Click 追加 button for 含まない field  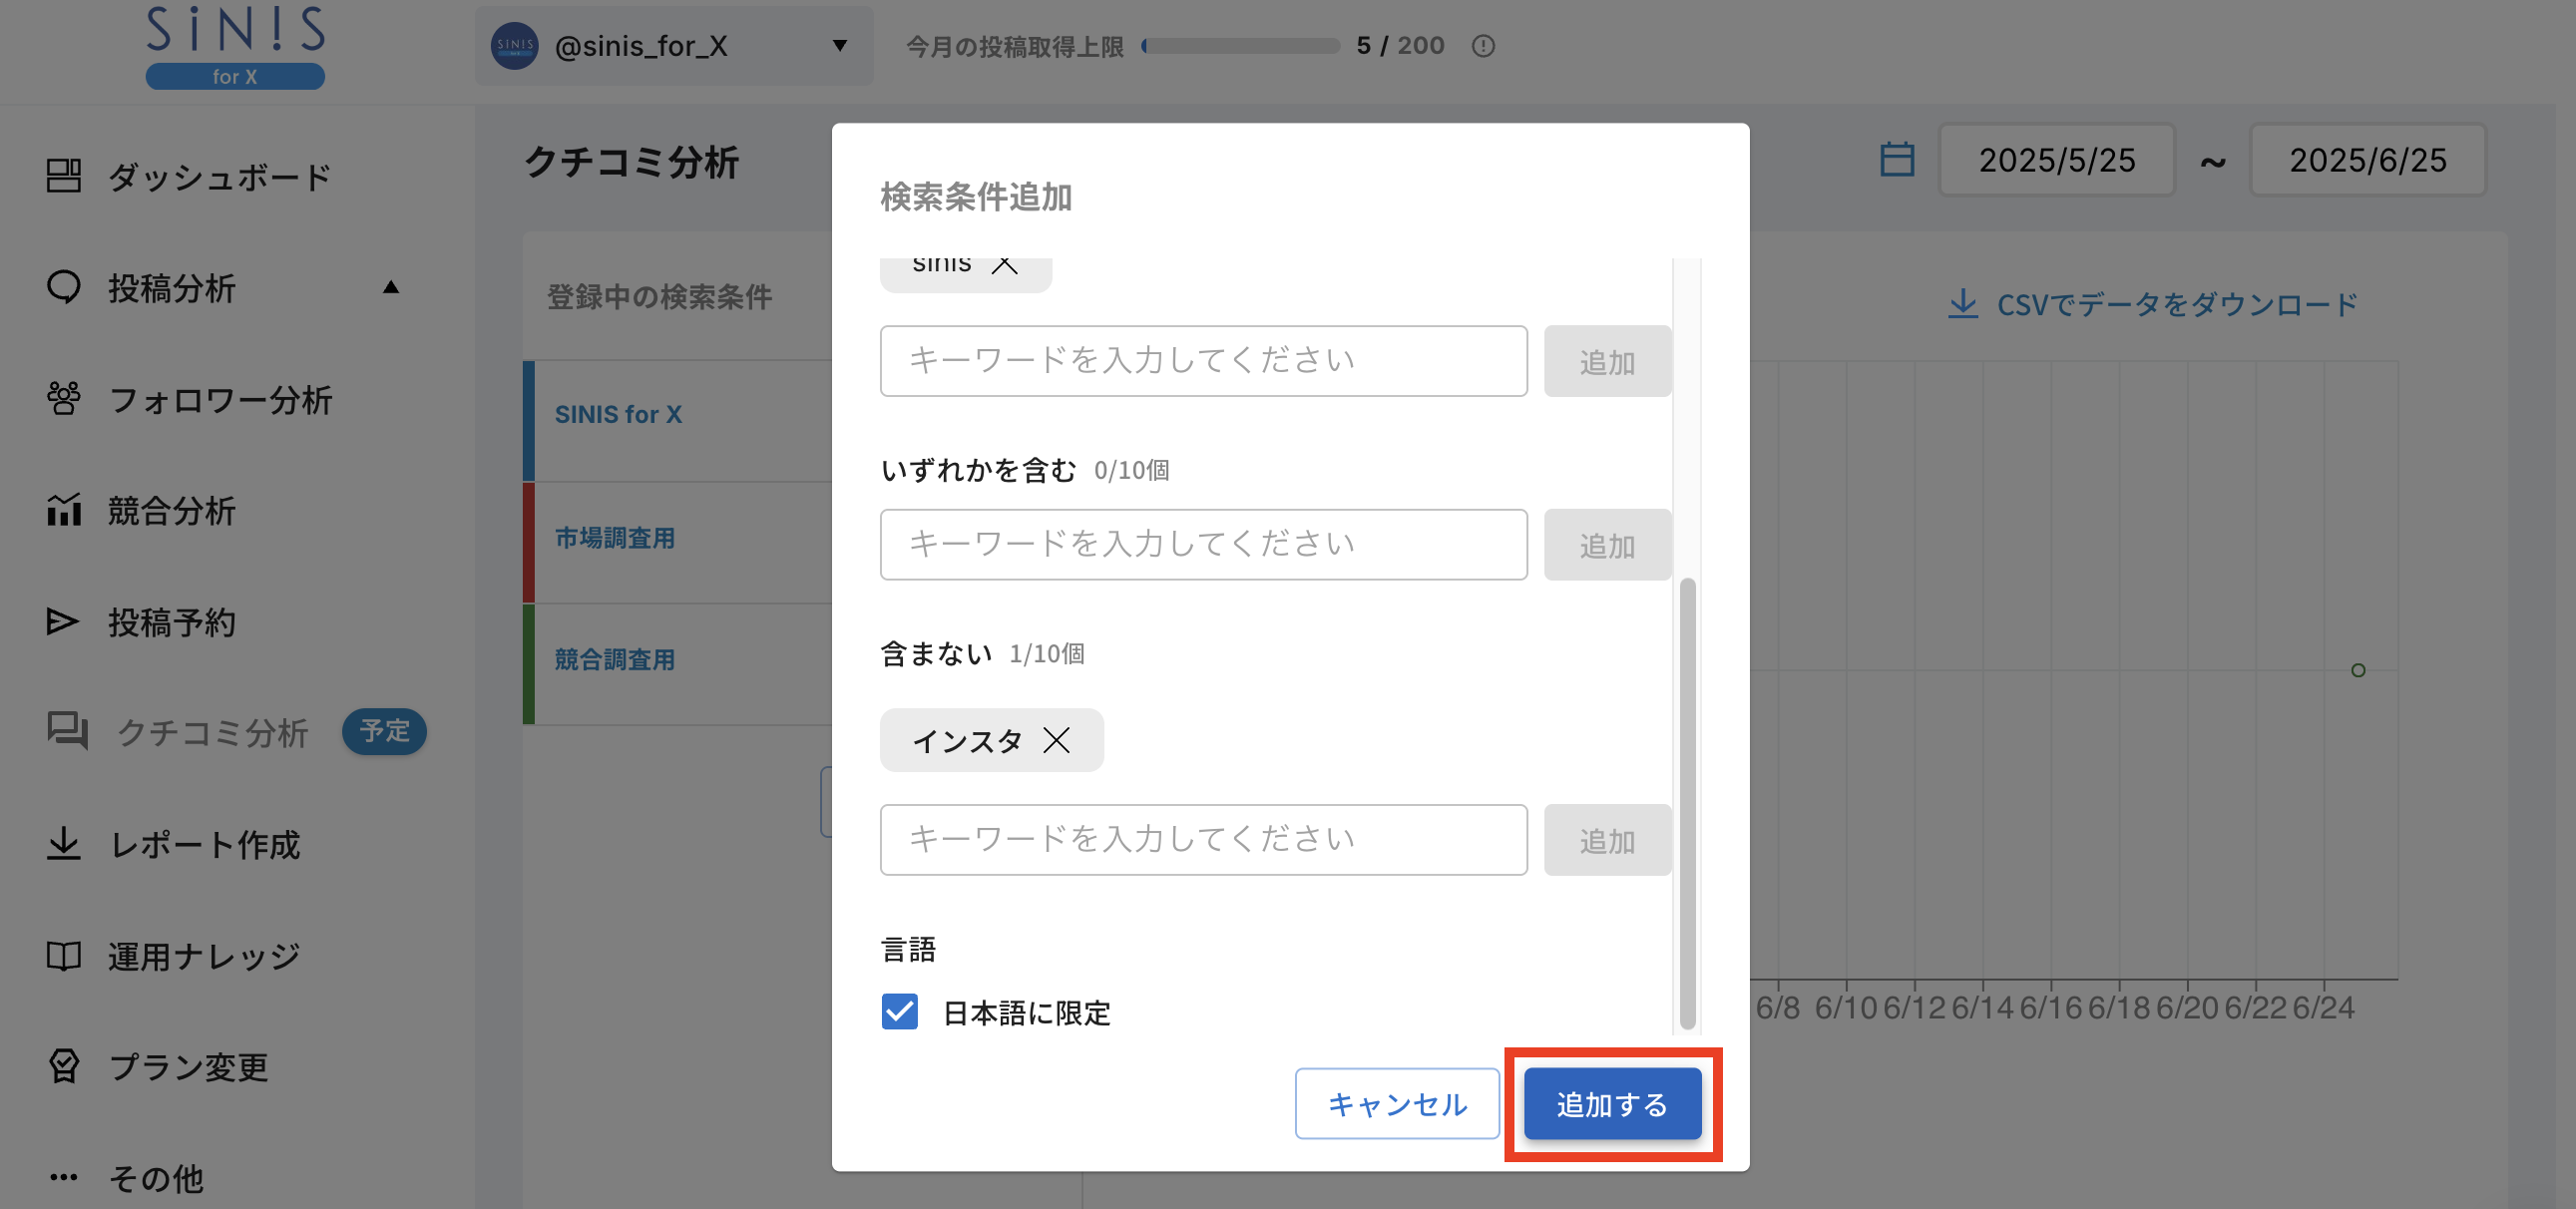point(1607,840)
